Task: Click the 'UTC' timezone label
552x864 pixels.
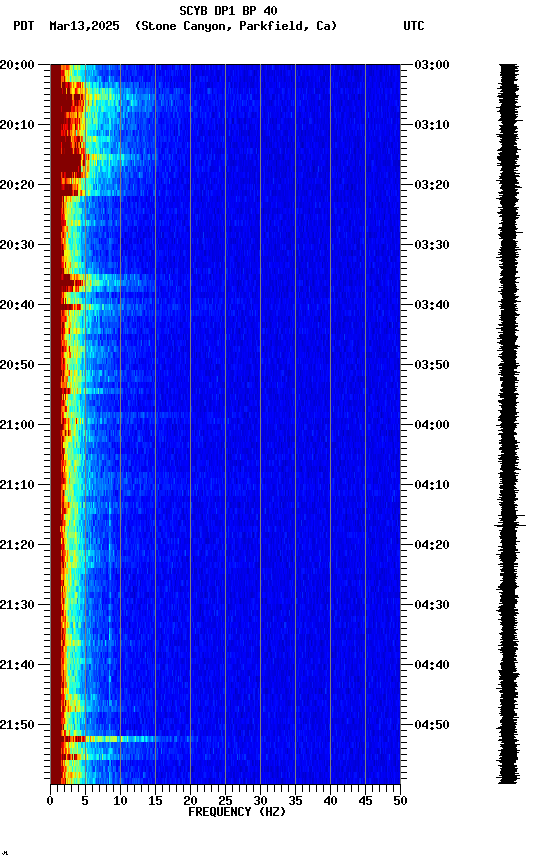Action: (x=414, y=26)
